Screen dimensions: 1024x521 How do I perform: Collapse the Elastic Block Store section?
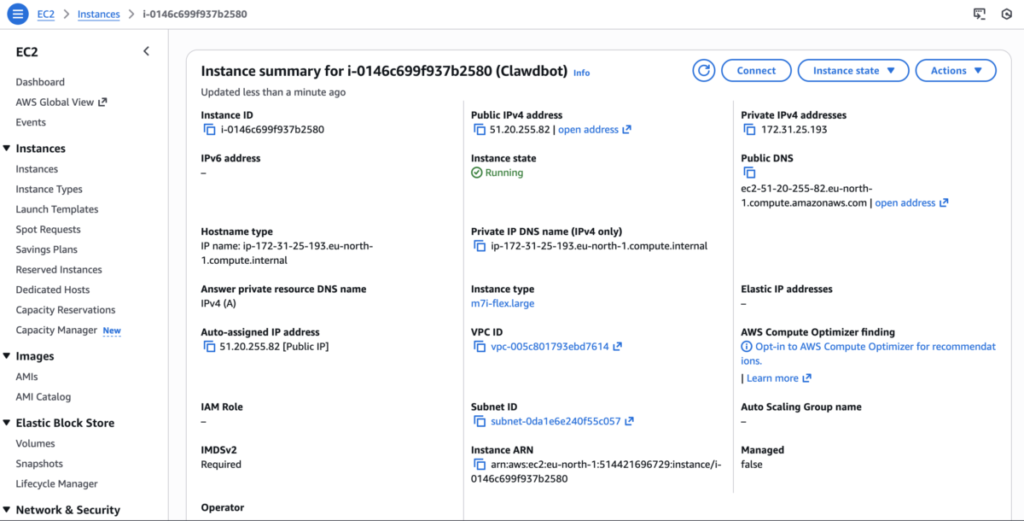pyautogui.click(x=7, y=423)
